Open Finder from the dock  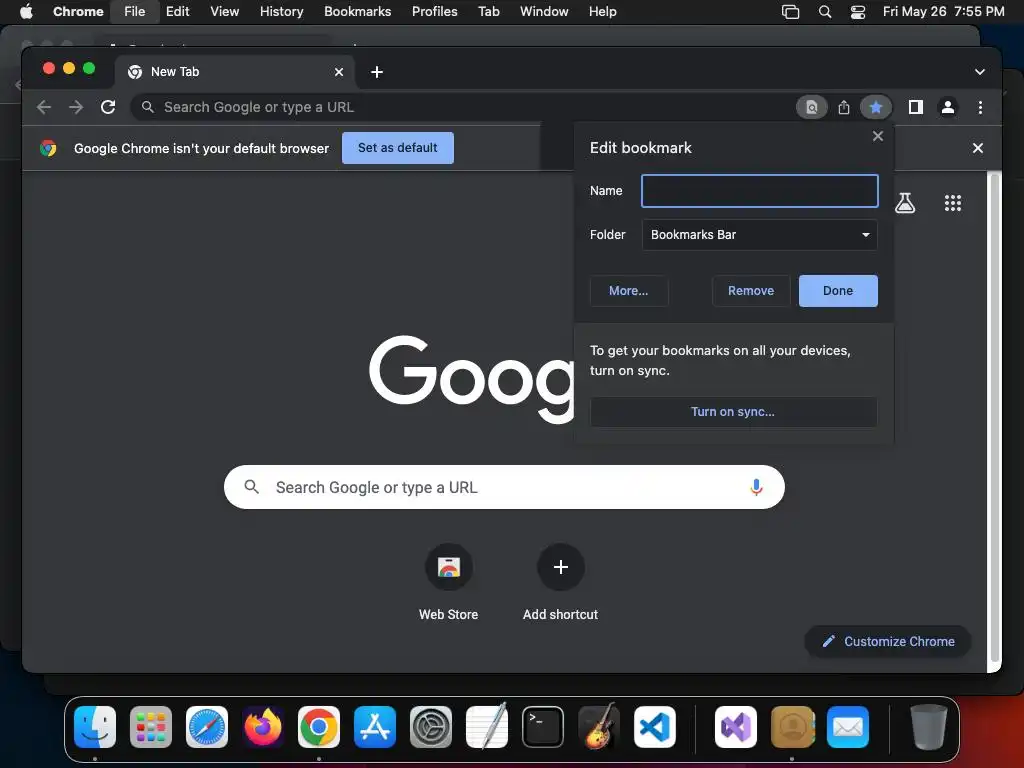95,727
